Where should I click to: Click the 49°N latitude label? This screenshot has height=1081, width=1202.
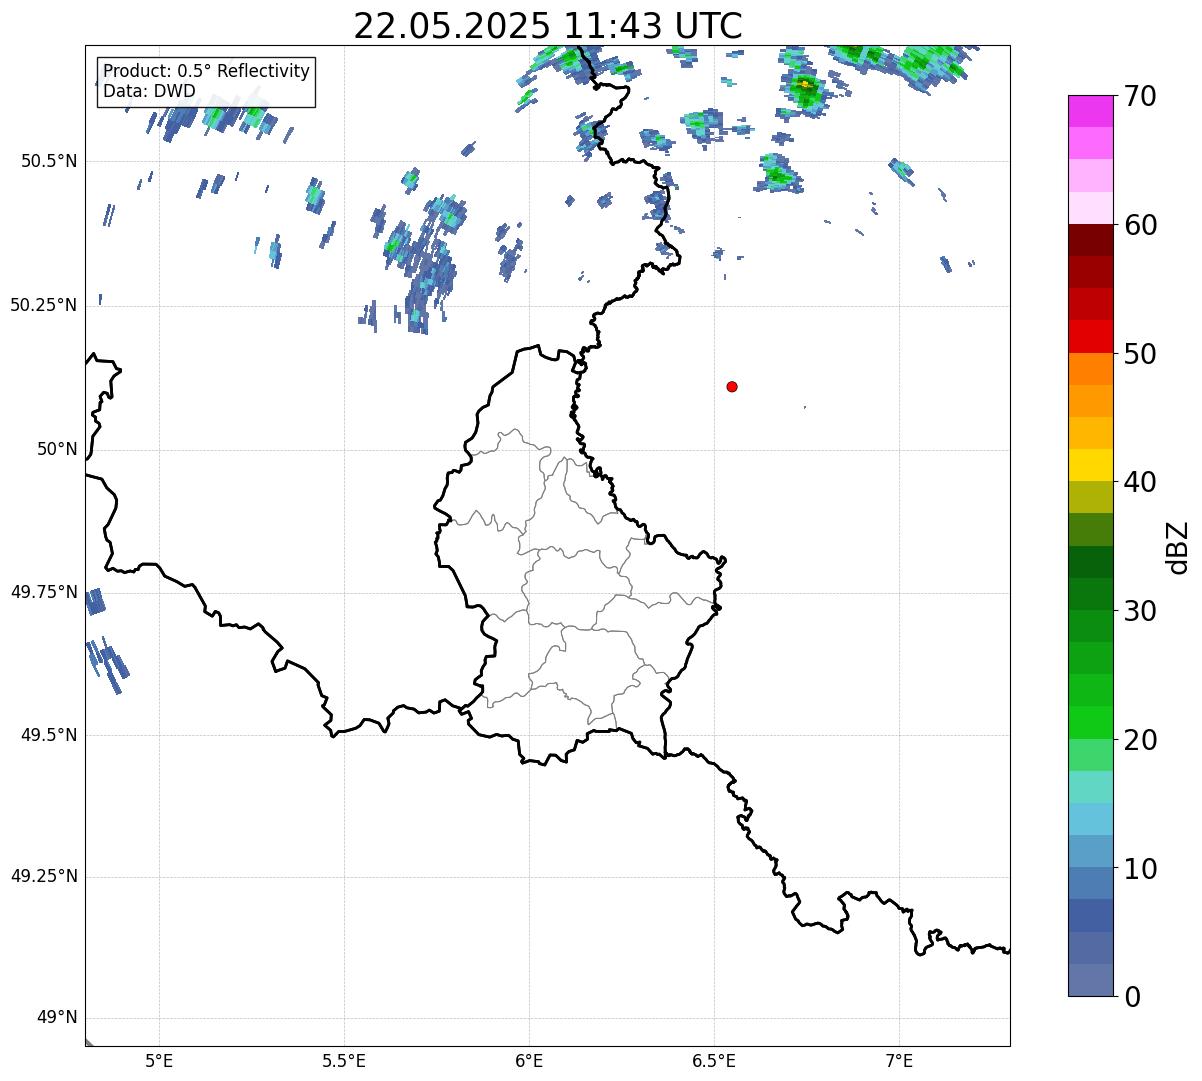(x=57, y=1018)
